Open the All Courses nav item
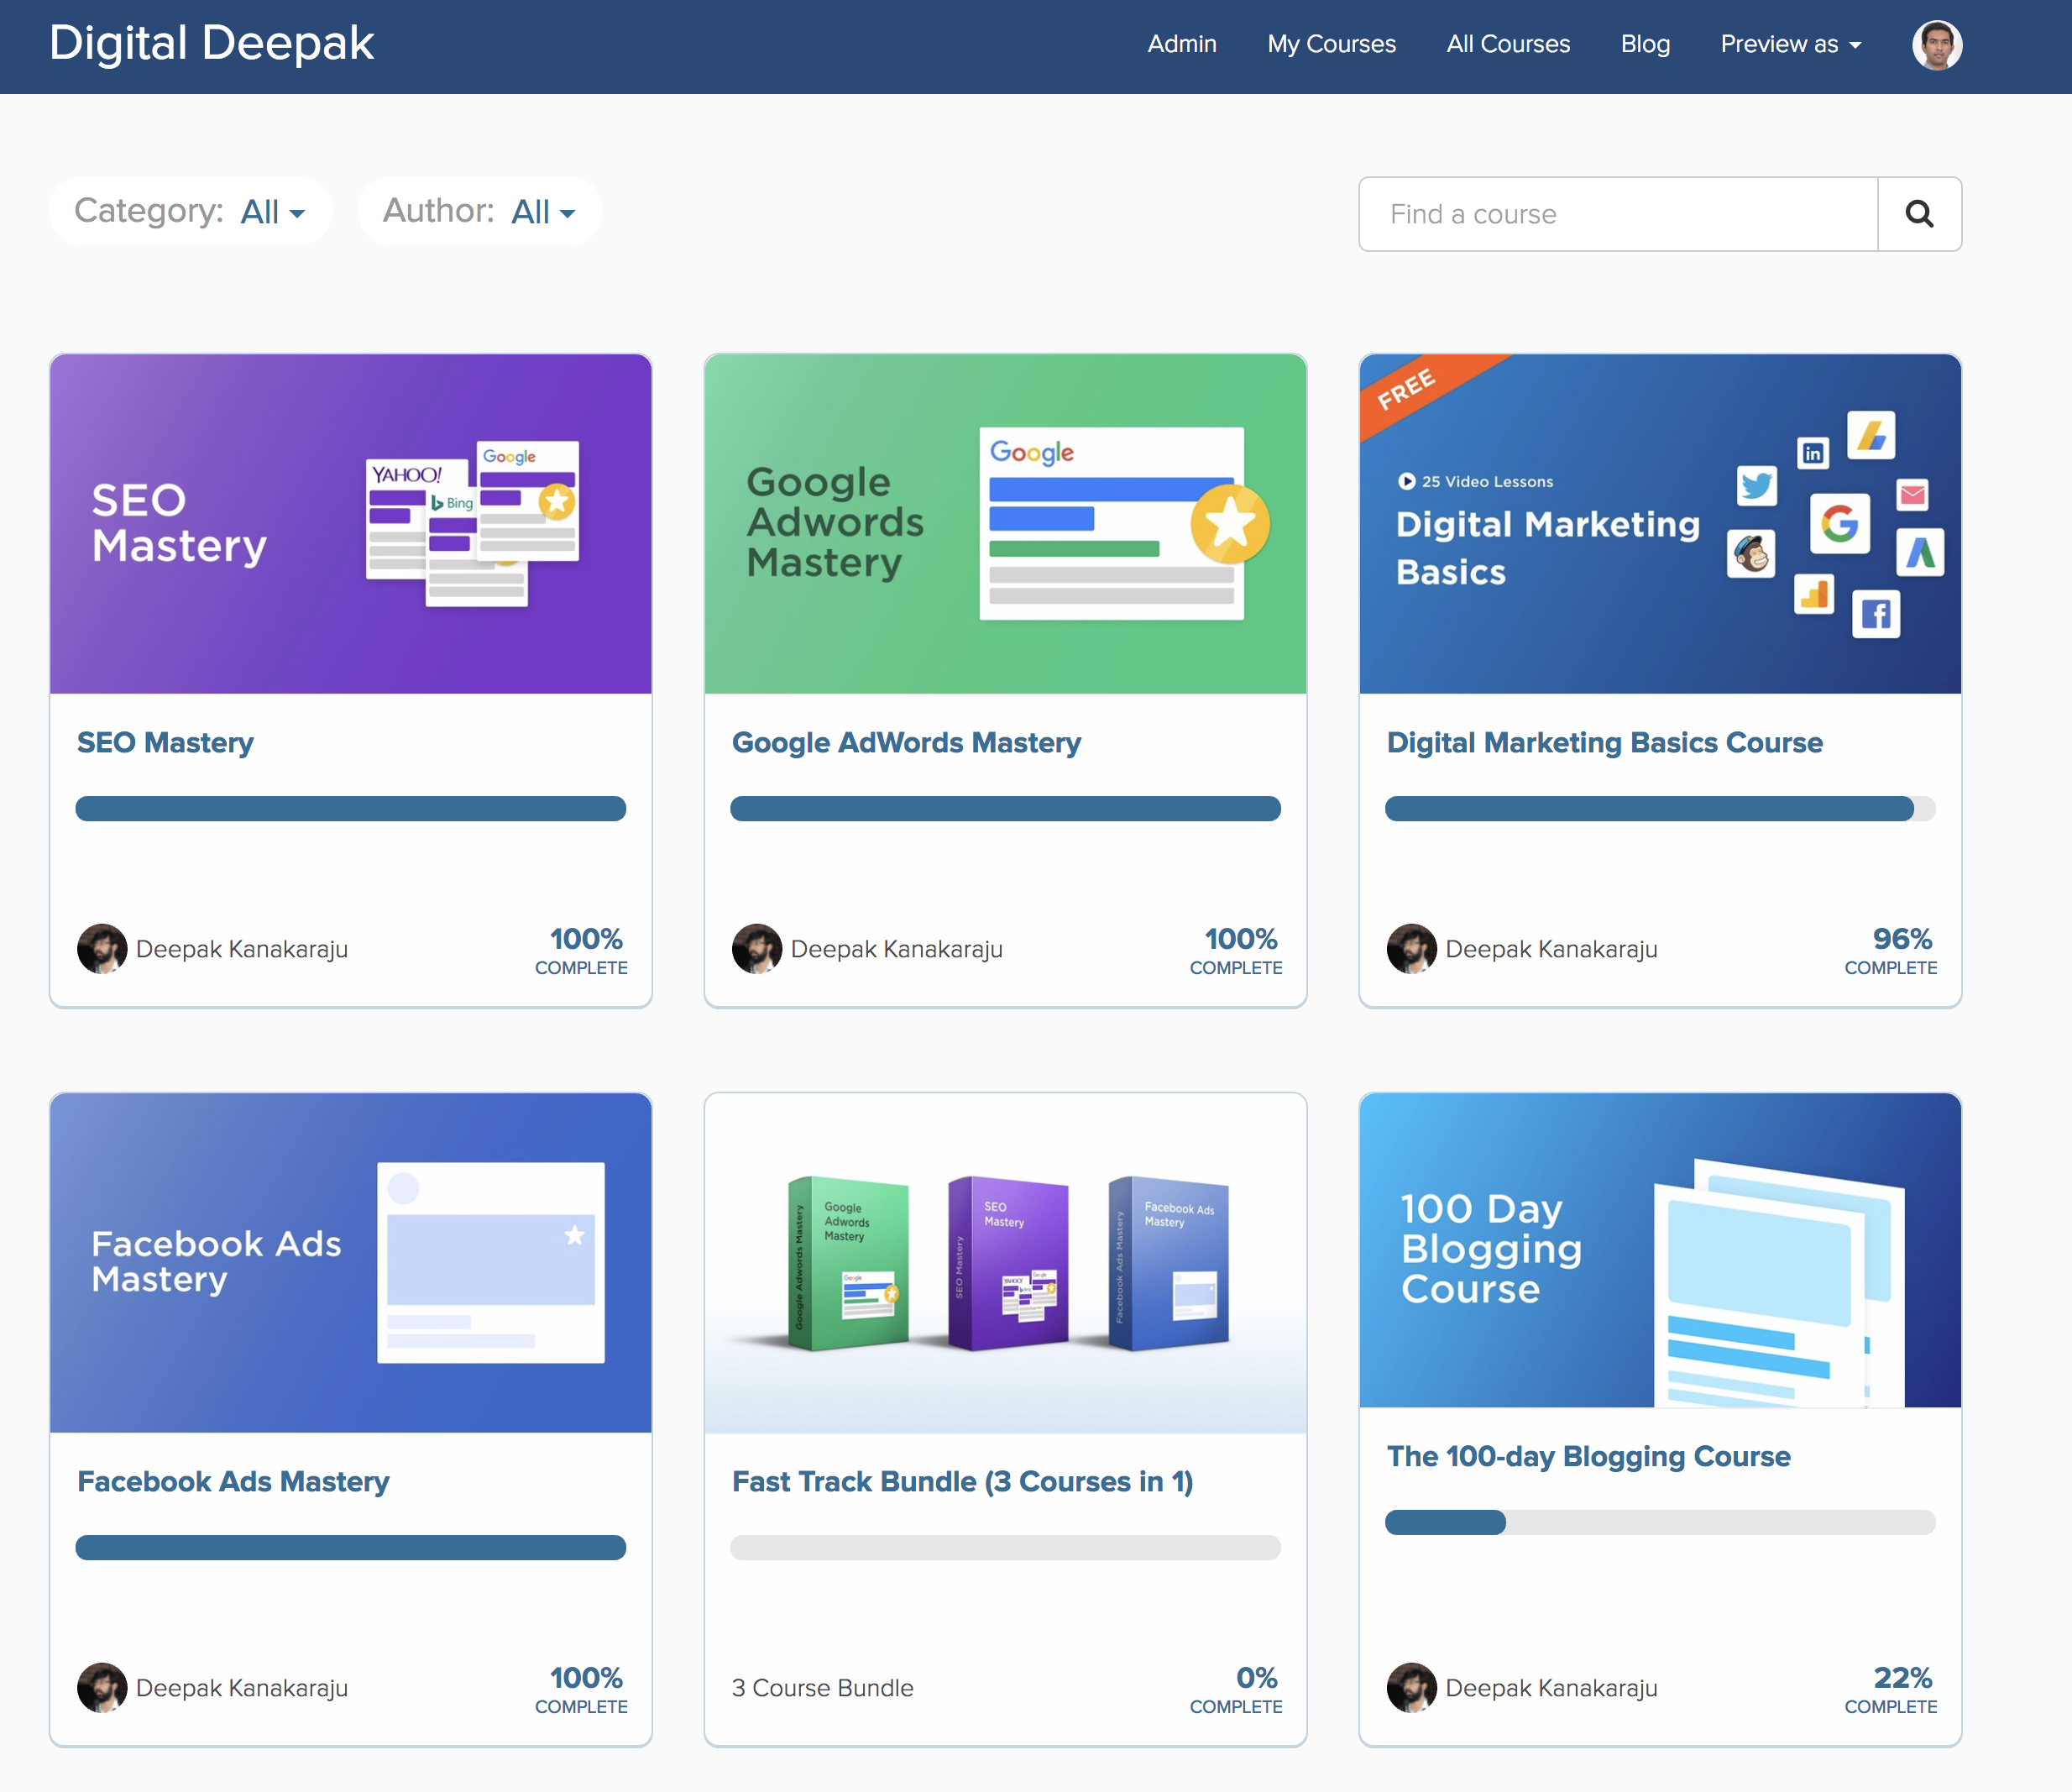 click(1507, 44)
